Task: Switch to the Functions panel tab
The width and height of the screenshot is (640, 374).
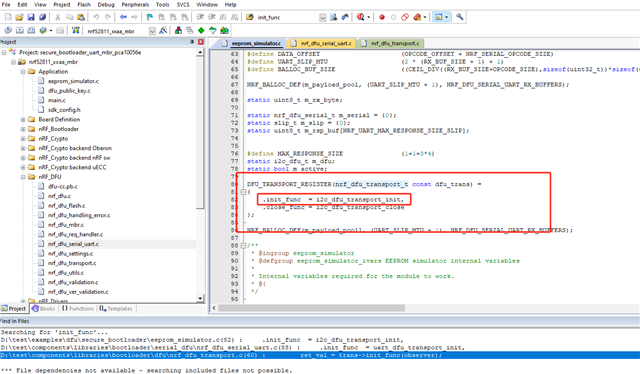Action: [x=78, y=309]
